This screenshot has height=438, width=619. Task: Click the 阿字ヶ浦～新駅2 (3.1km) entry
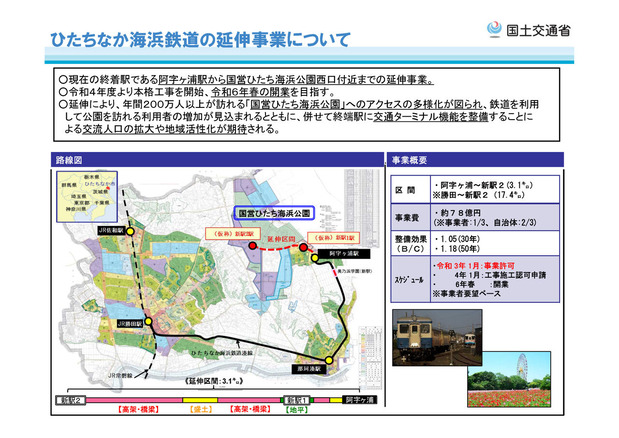point(484,185)
